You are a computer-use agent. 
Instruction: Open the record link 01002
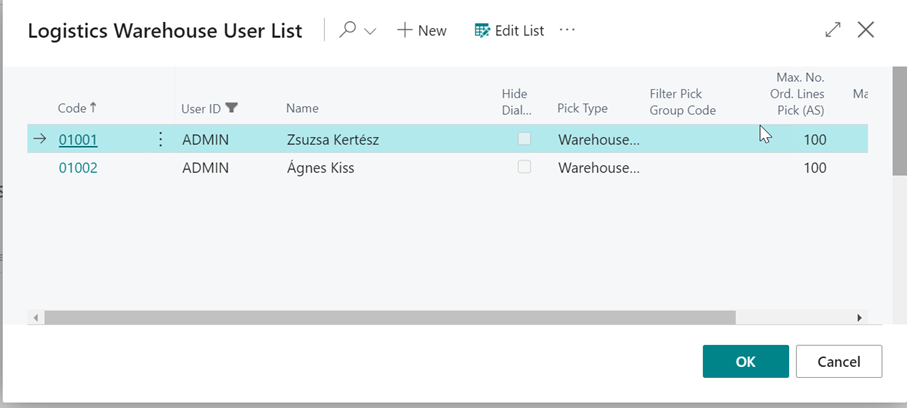coord(78,168)
